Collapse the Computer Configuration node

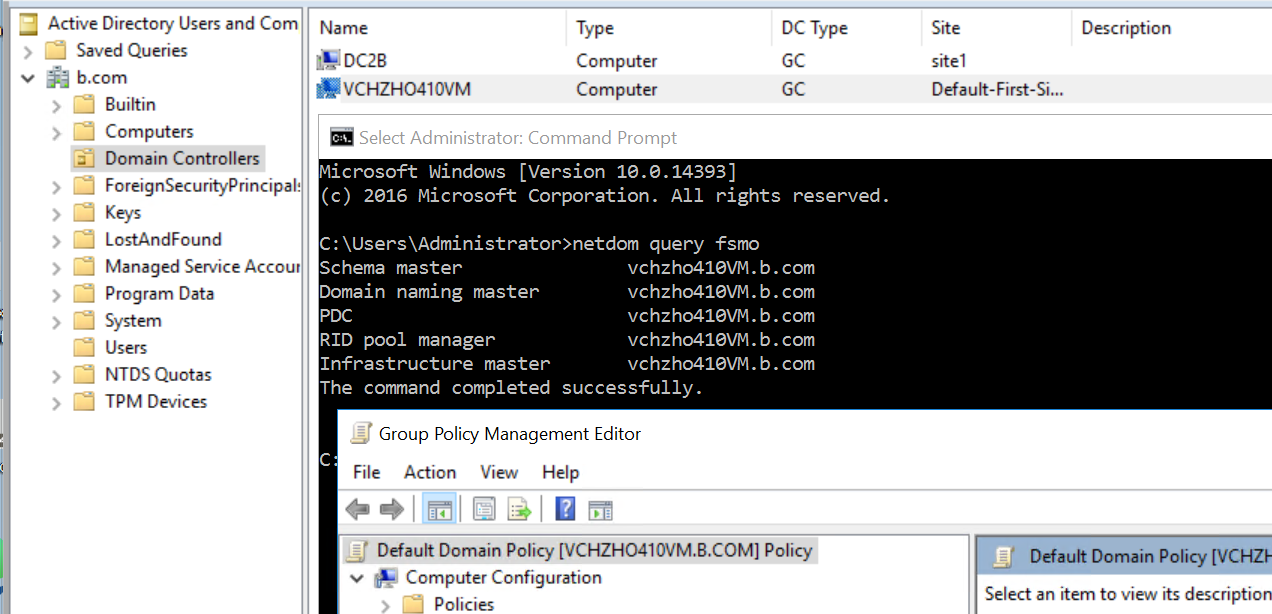(x=357, y=578)
